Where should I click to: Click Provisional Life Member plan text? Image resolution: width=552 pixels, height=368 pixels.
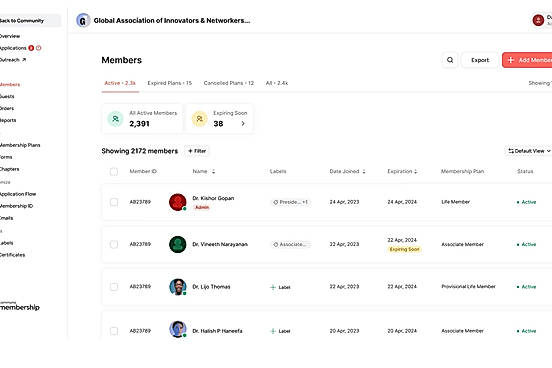(x=468, y=287)
